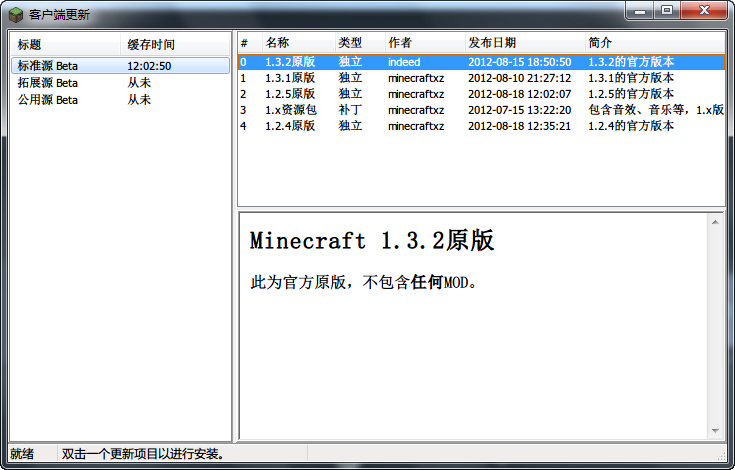
Task: Close the 客户端更新 window
Action: pos(704,11)
